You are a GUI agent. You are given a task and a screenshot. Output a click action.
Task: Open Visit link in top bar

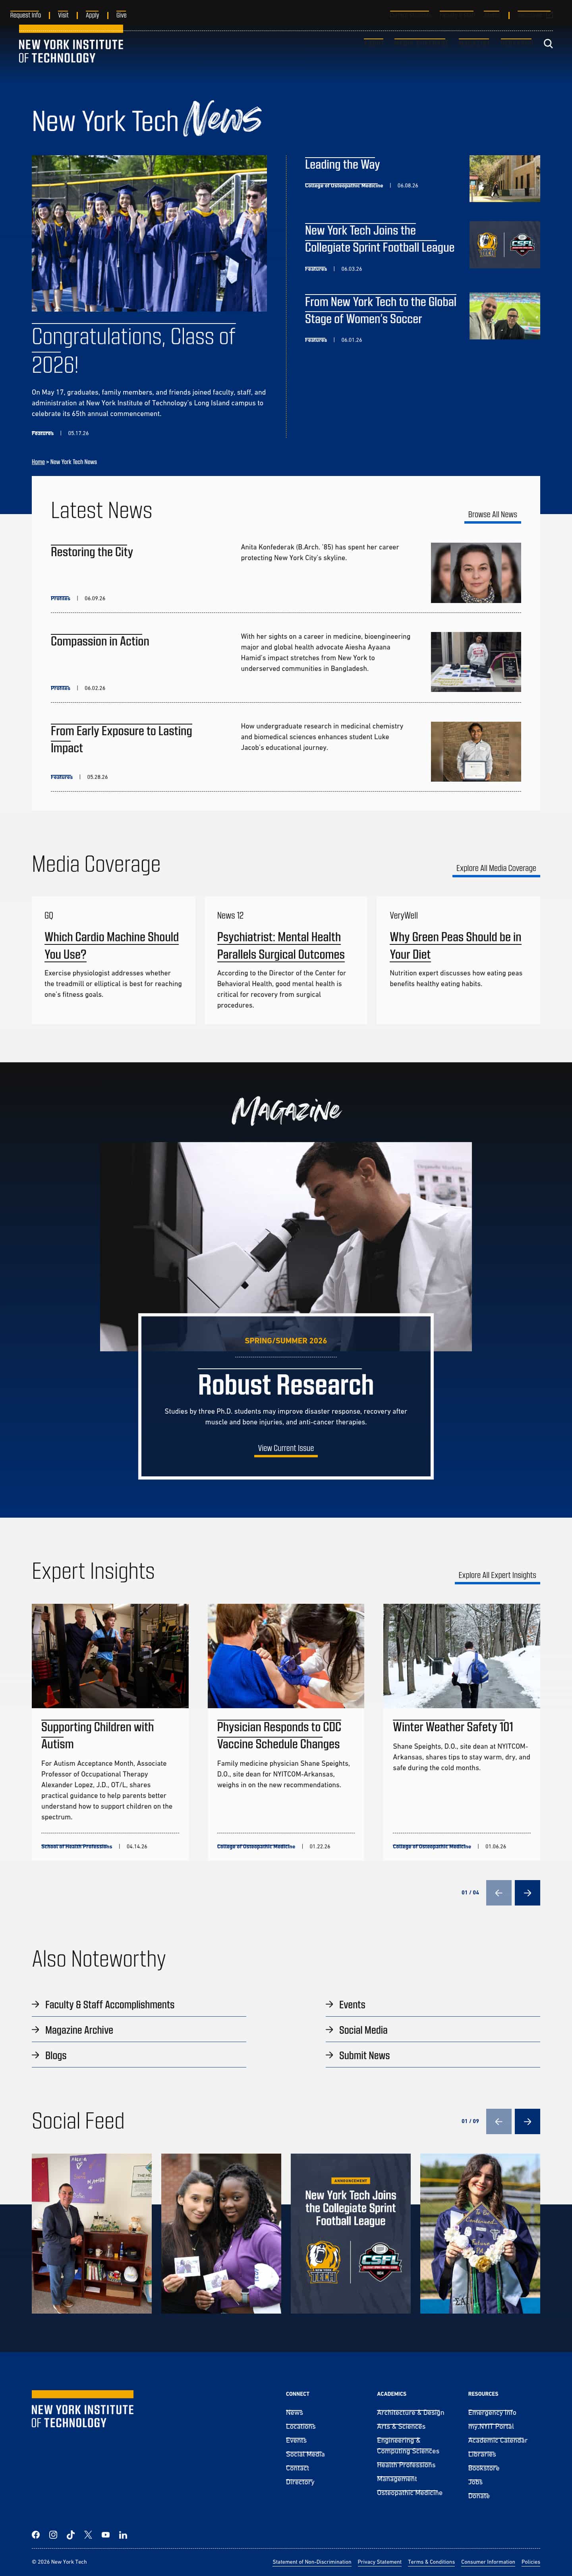coord(63,15)
